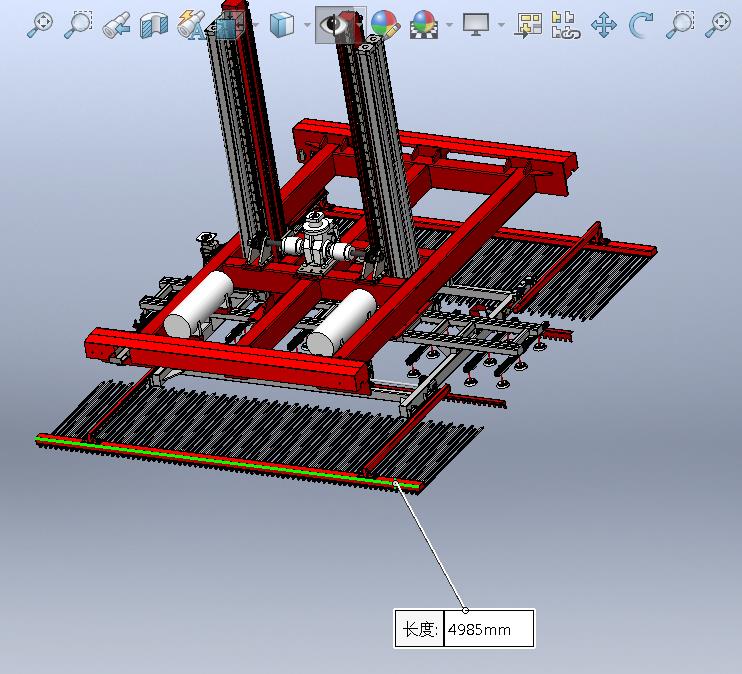The image size is (742, 674).
Task: Open the View Settings dropdown arrow
Action: 502,25
